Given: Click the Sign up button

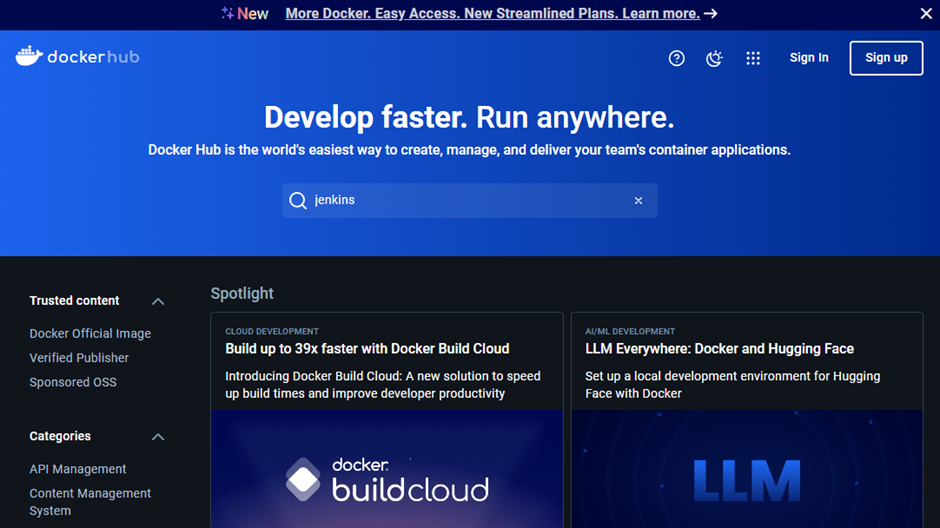Looking at the screenshot, I should coord(886,58).
